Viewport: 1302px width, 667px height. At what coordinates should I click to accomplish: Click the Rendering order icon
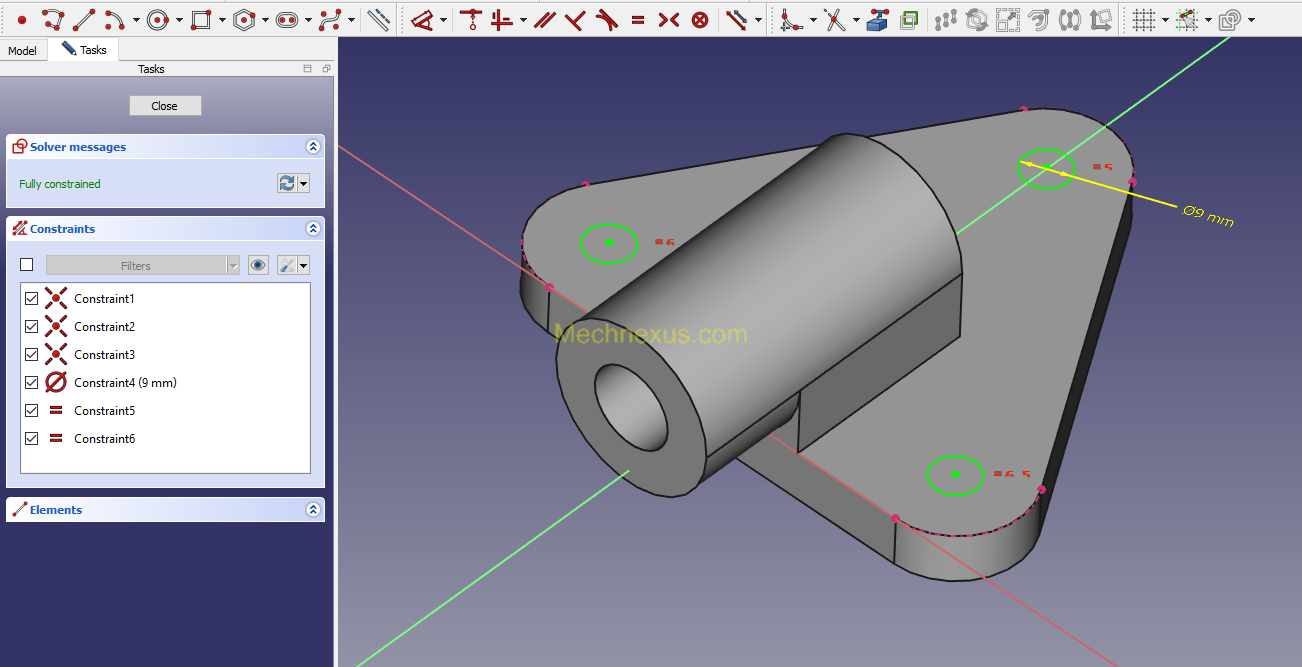pos(1231,19)
